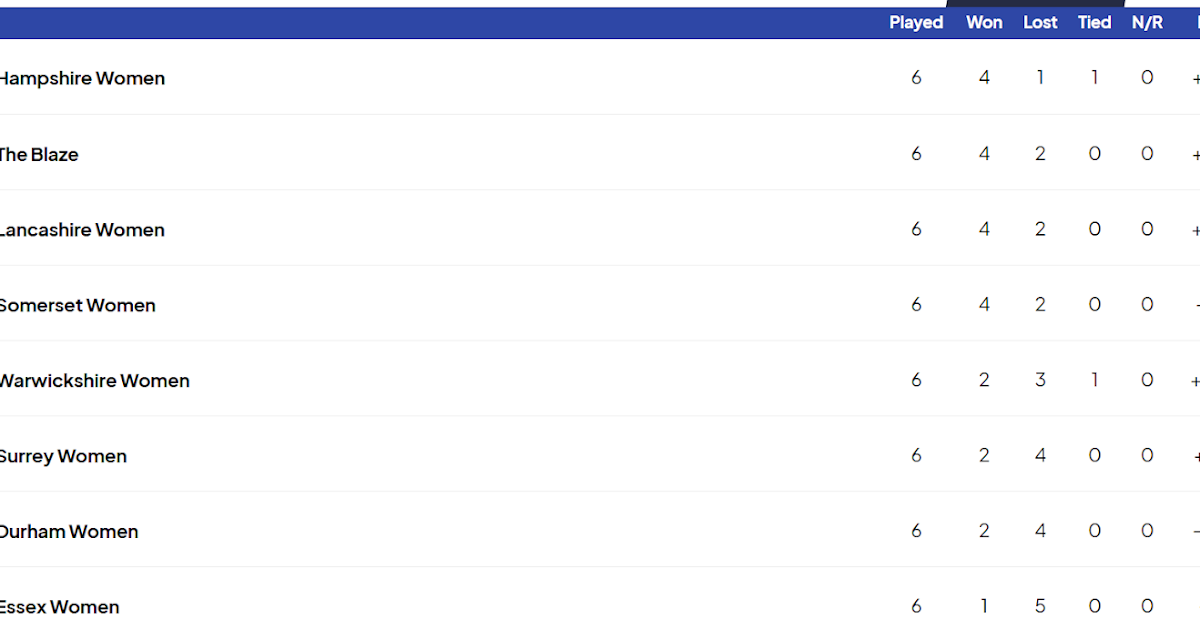Open the Warwickshire Women team link

[95, 381]
